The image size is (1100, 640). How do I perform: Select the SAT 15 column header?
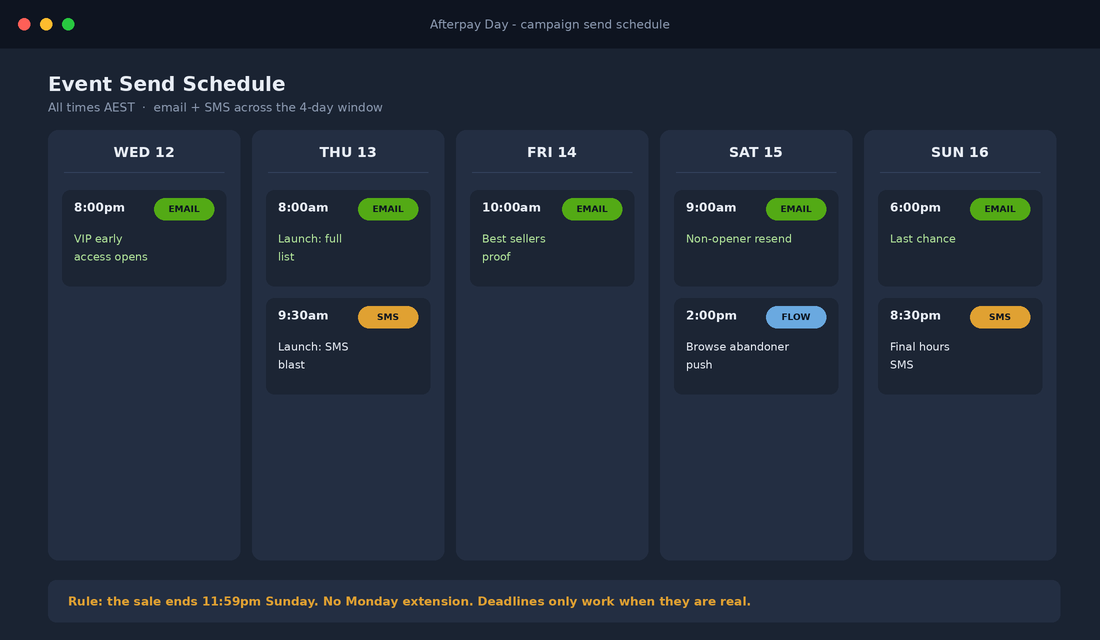click(756, 152)
